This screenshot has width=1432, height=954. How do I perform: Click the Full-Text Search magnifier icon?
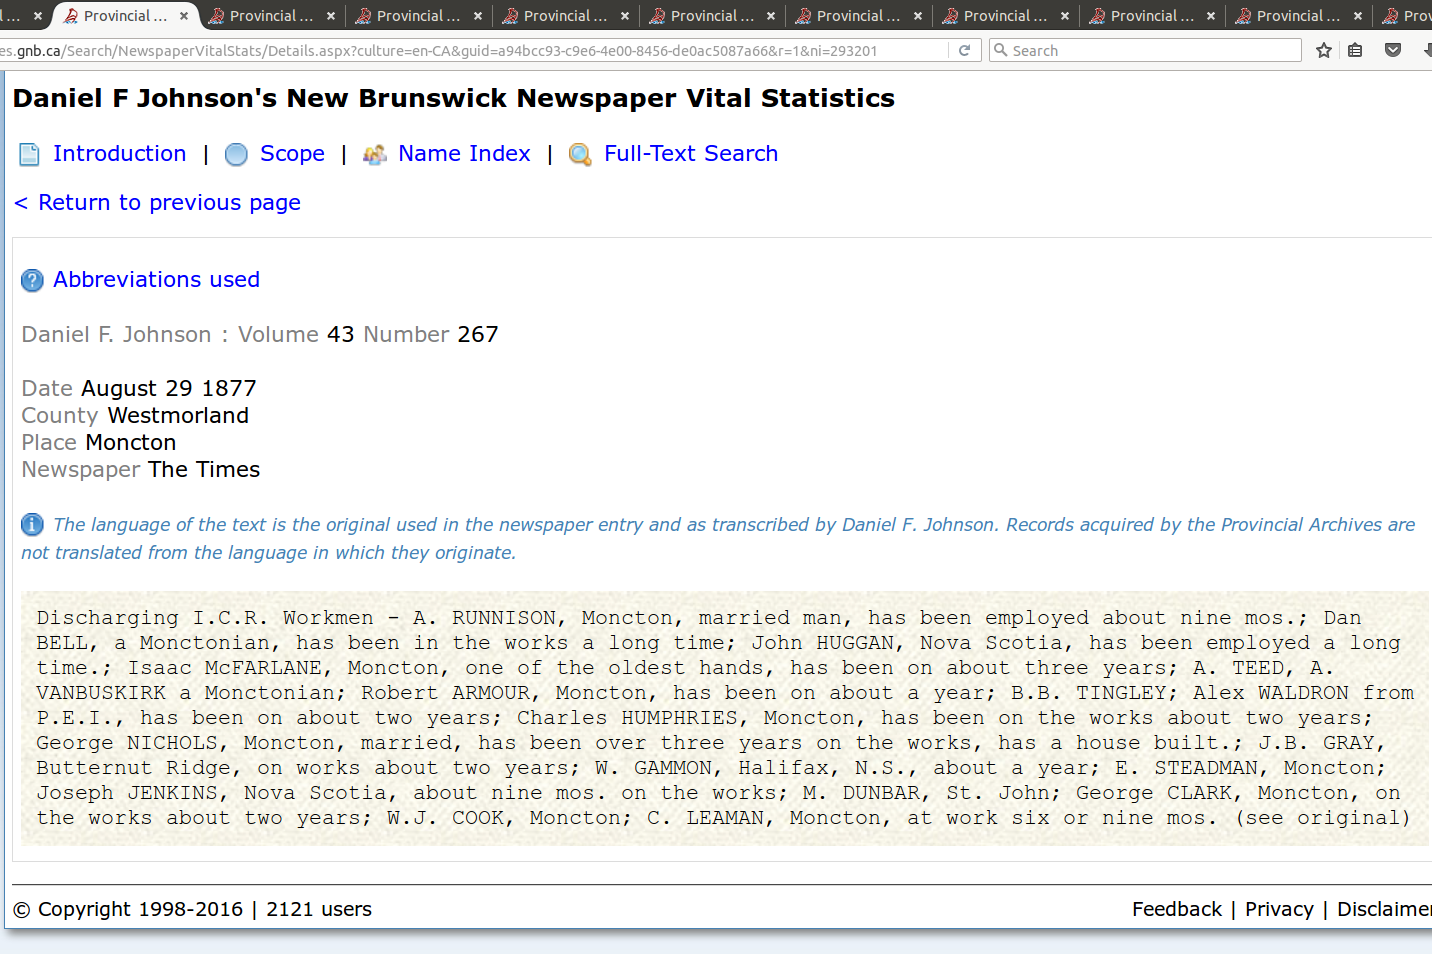point(580,154)
